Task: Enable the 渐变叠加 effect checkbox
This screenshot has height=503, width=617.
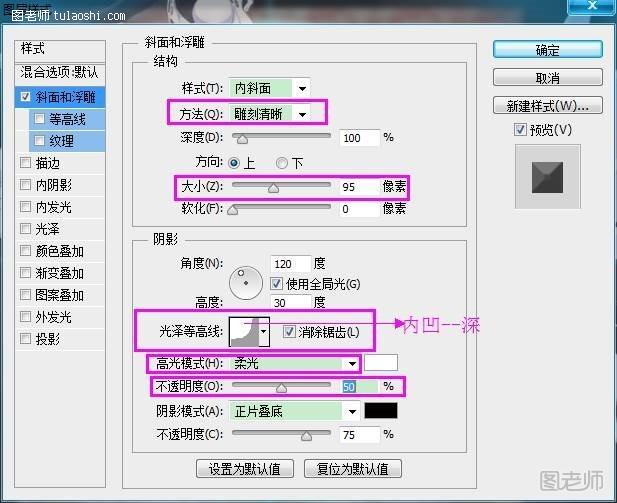Action: pyautogui.click(x=26, y=272)
